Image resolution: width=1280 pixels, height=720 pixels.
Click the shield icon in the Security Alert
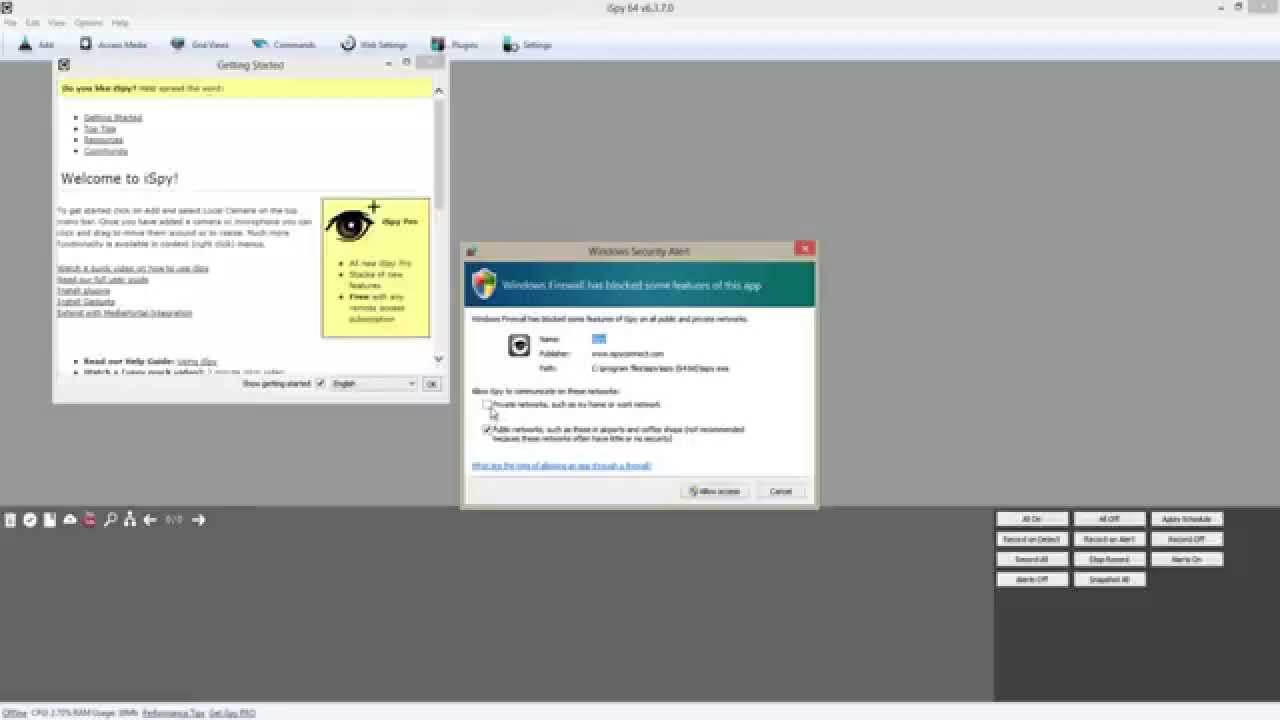pos(484,284)
